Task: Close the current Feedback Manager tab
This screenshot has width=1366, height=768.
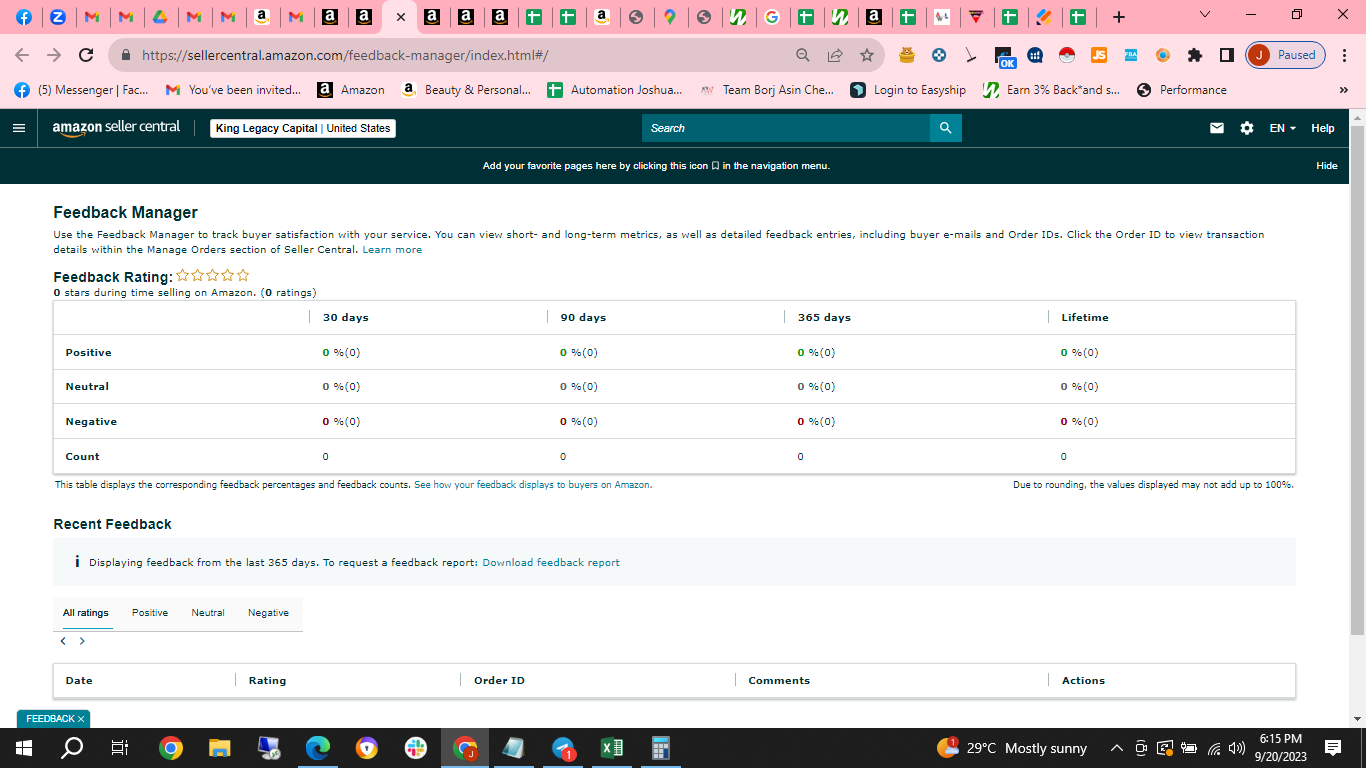Action: [x=400, y=17]
